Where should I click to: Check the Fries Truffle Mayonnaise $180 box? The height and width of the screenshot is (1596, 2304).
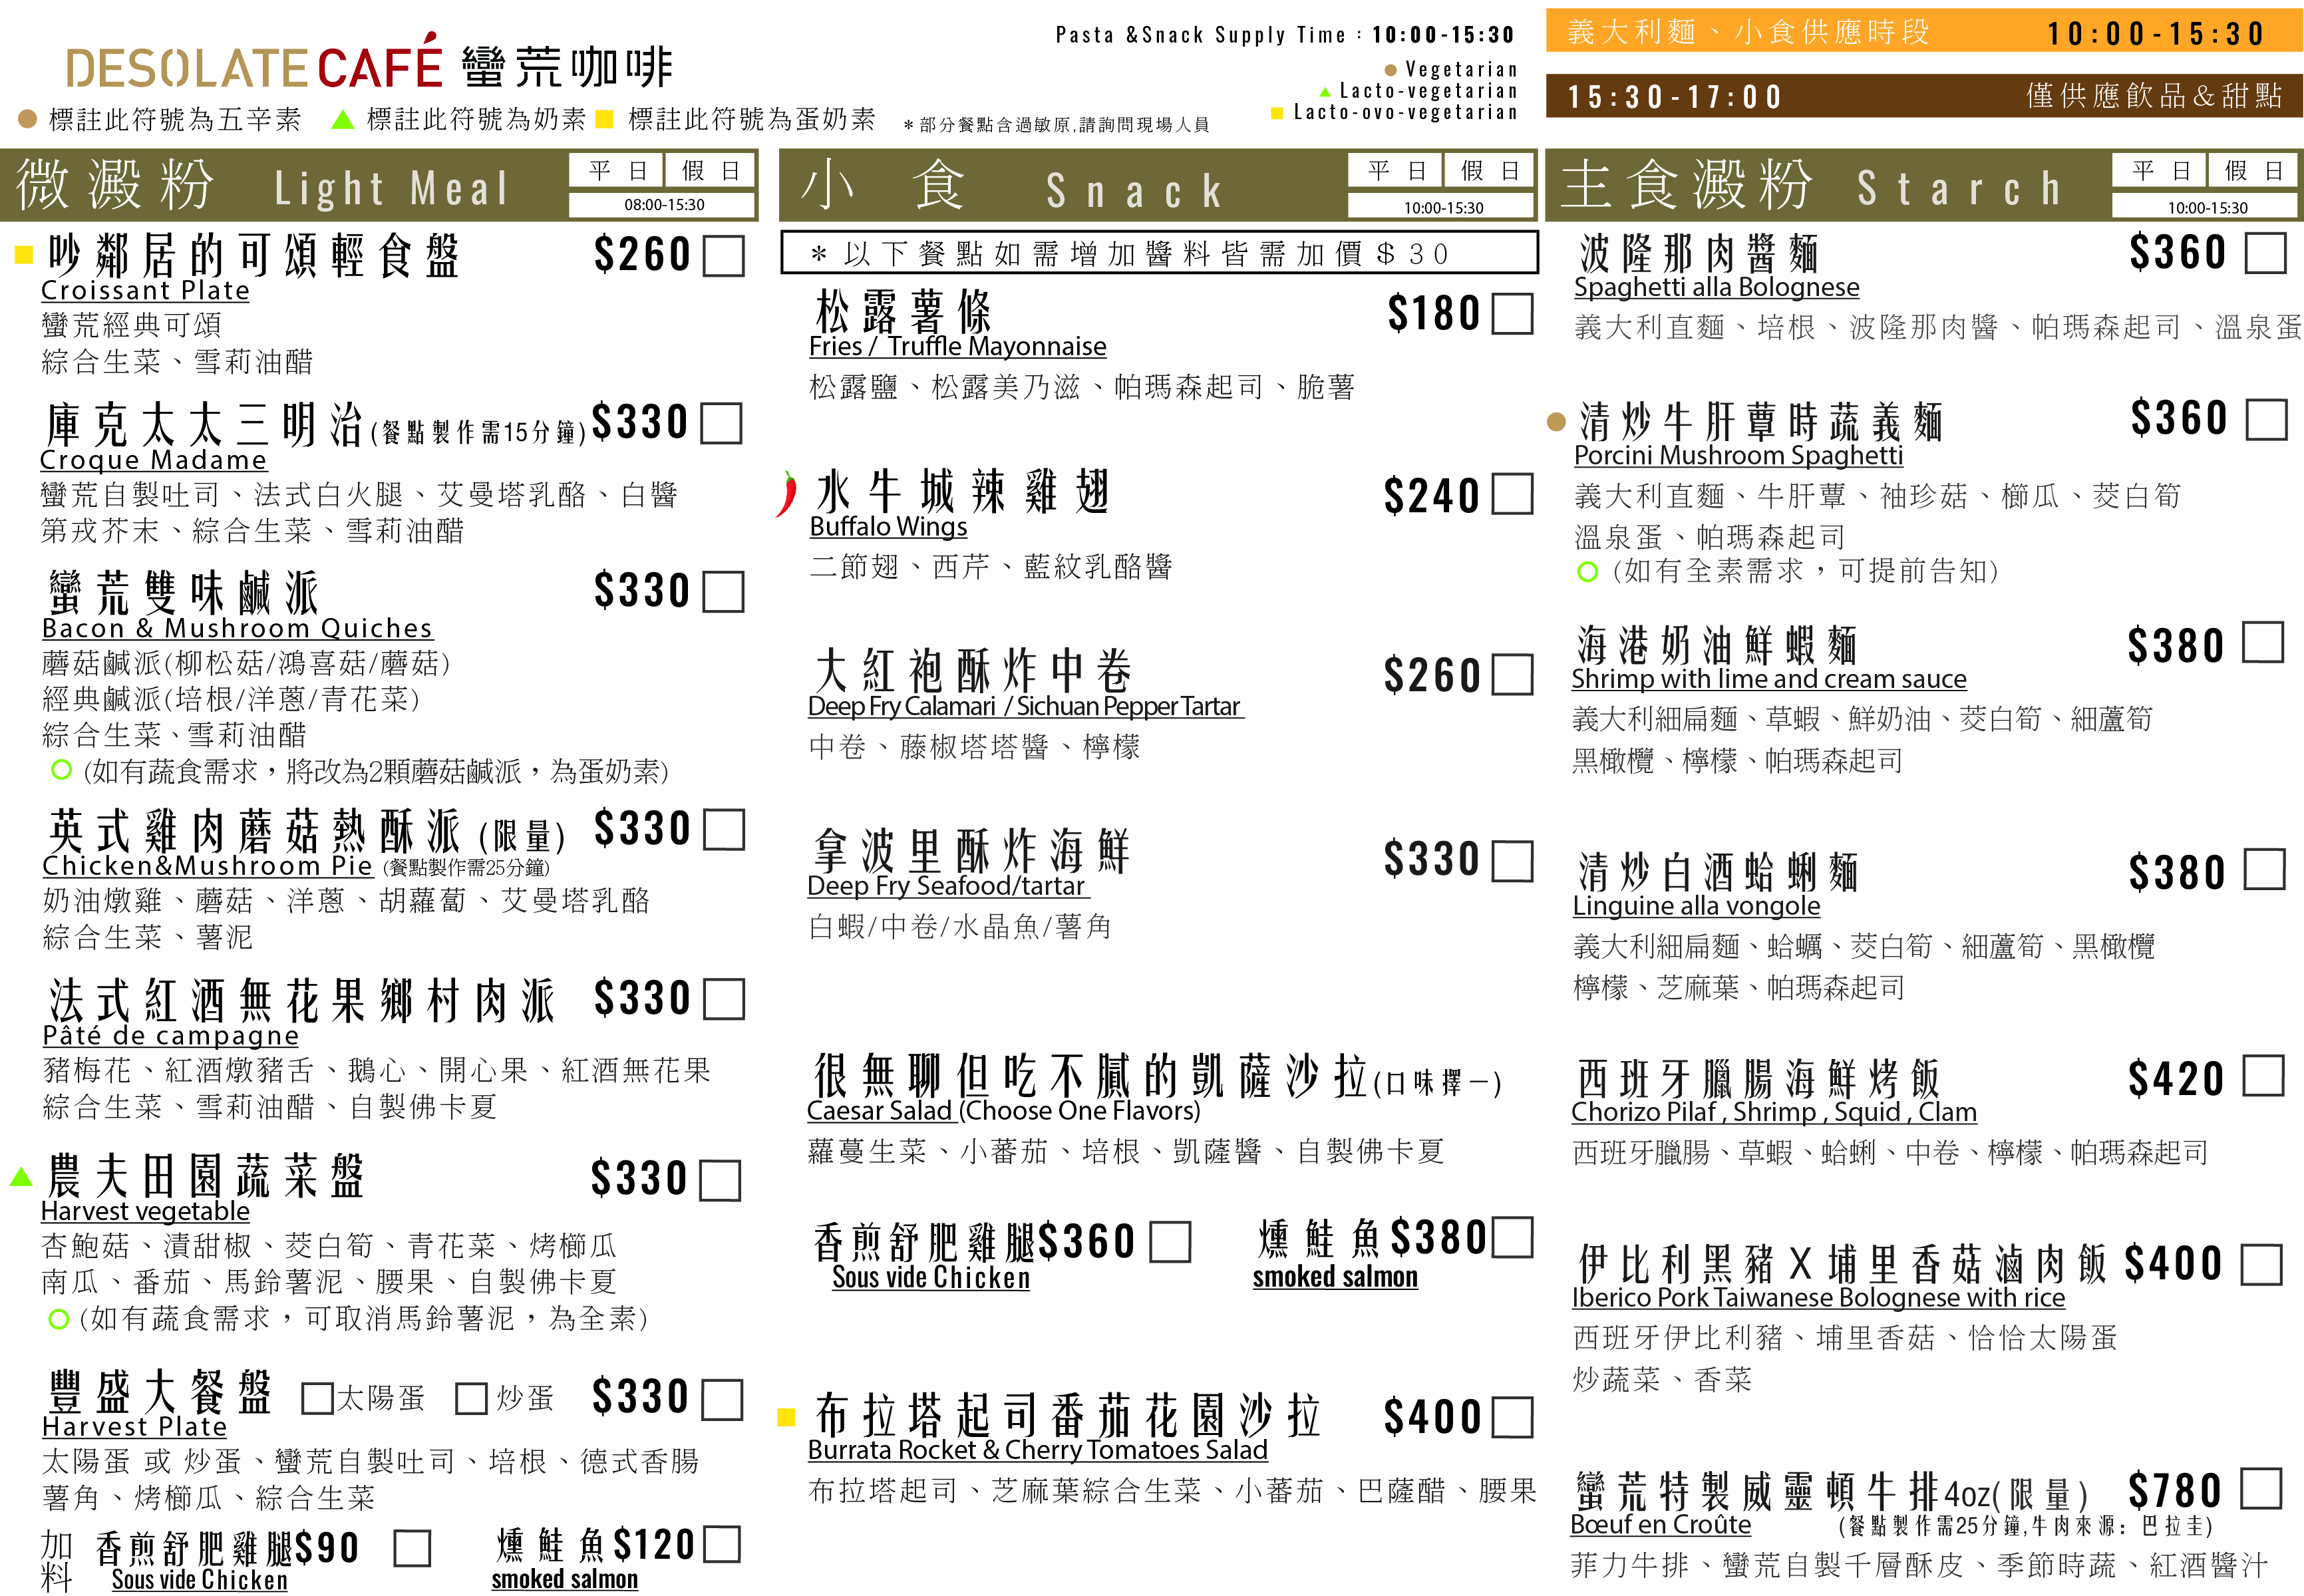(x=1512, y=314)
